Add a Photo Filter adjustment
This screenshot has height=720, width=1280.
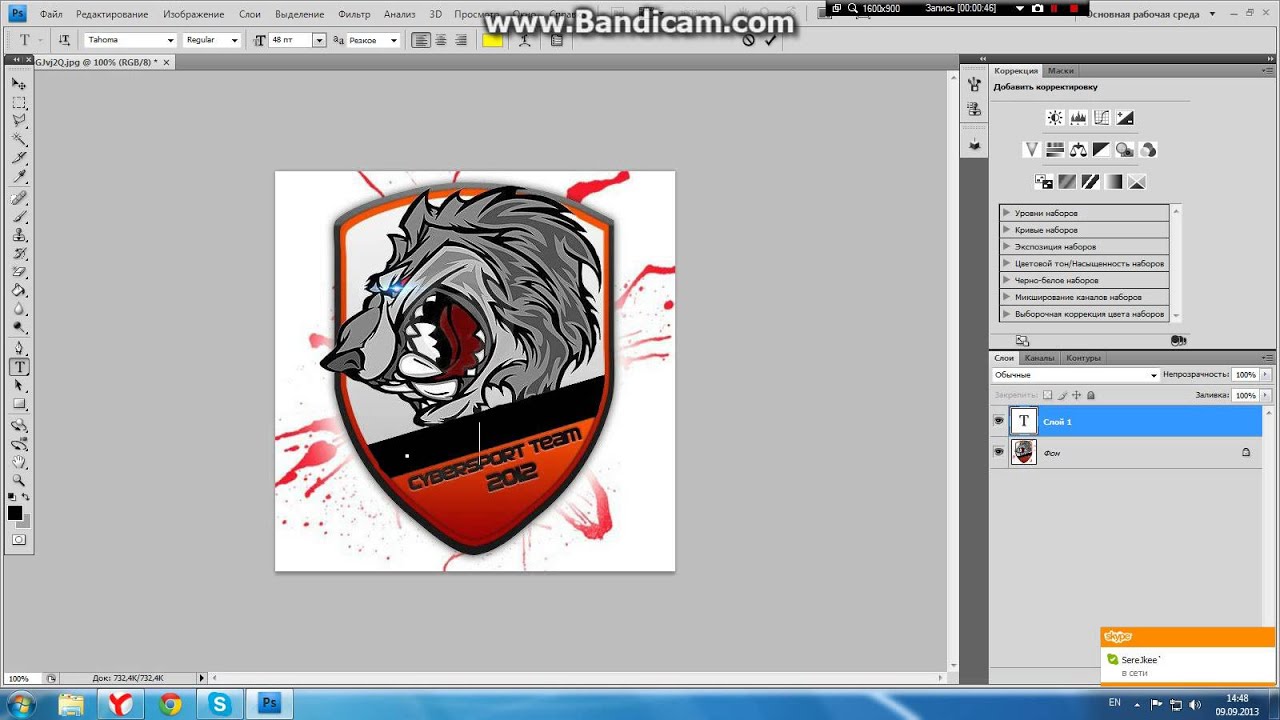[x=1125, y=150]
